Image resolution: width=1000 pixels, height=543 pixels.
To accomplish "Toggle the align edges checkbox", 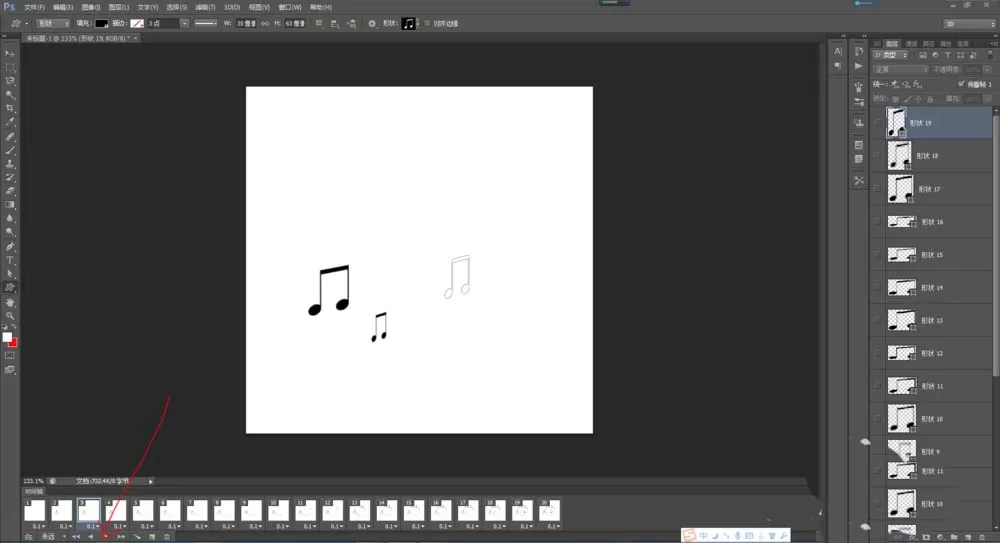I will tap(427, 24).
